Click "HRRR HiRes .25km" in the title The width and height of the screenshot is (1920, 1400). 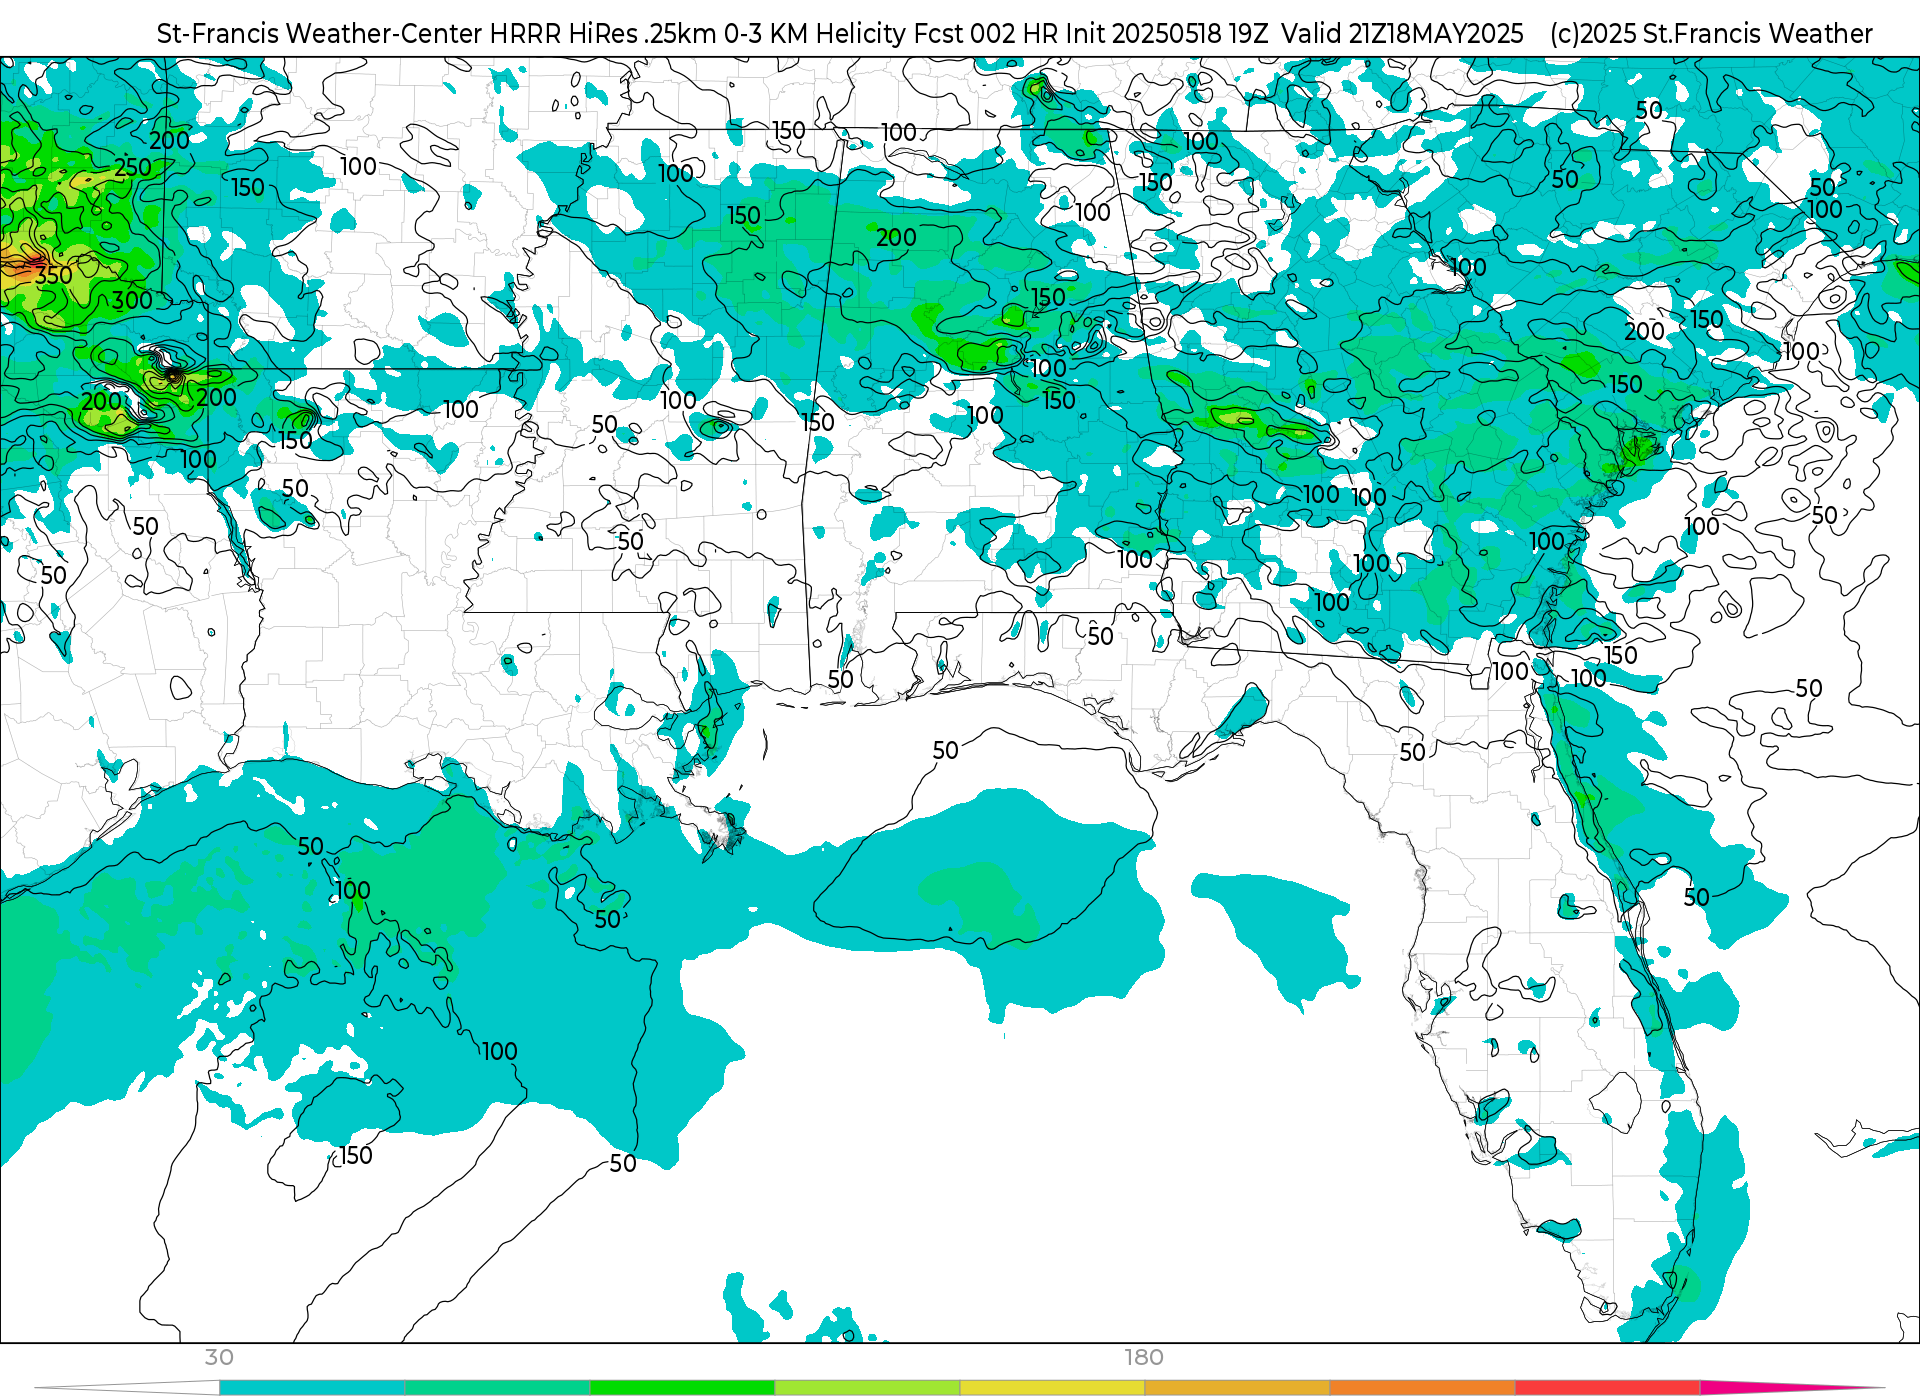pos(602,34)
